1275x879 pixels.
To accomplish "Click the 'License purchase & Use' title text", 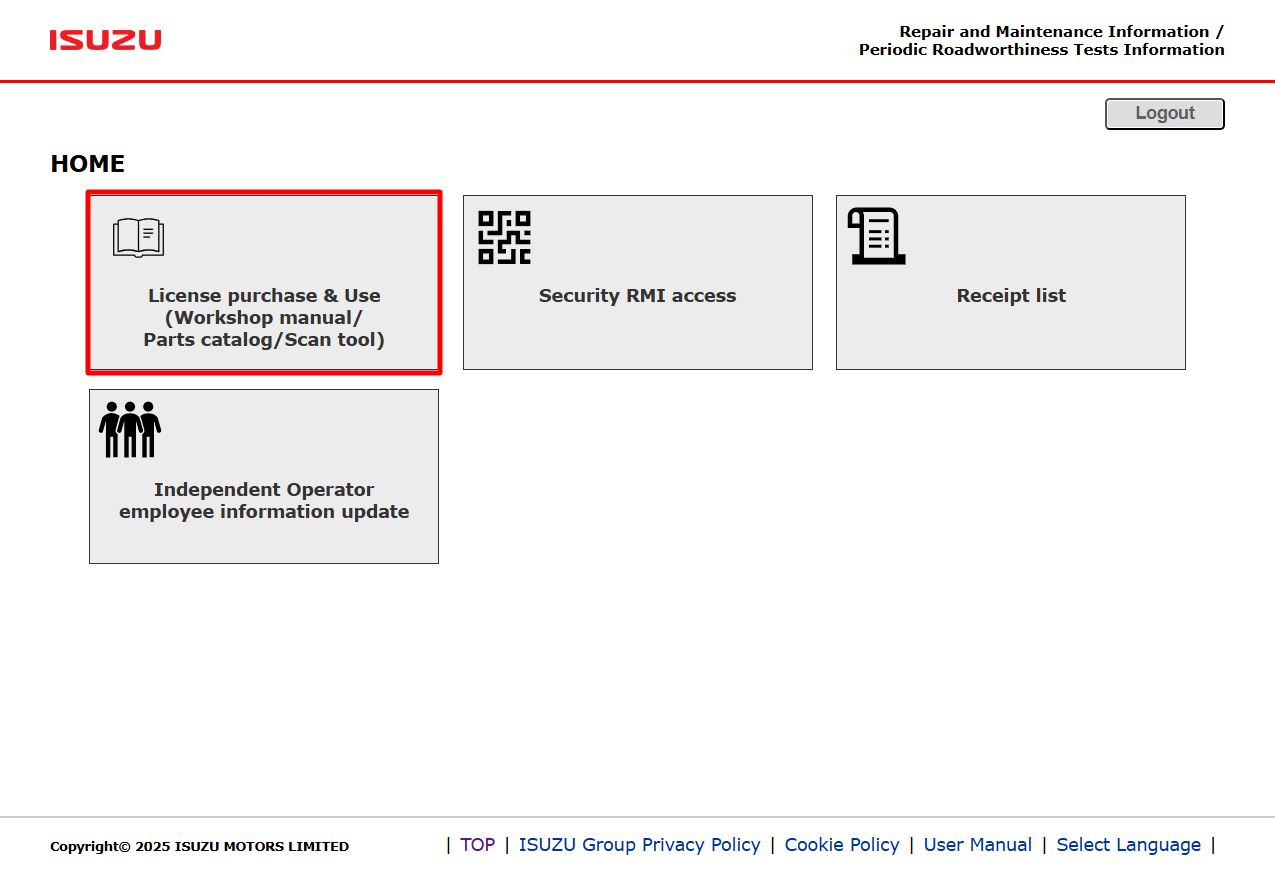I will 264,296.
